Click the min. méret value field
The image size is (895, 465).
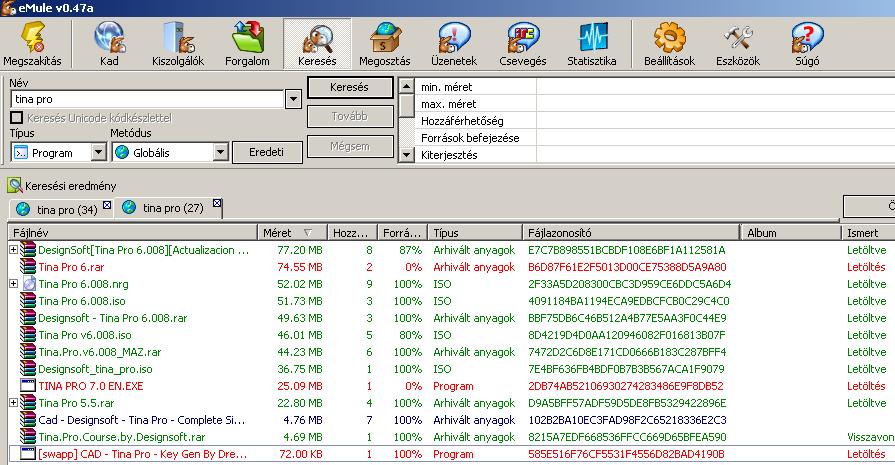click(715, 87)
